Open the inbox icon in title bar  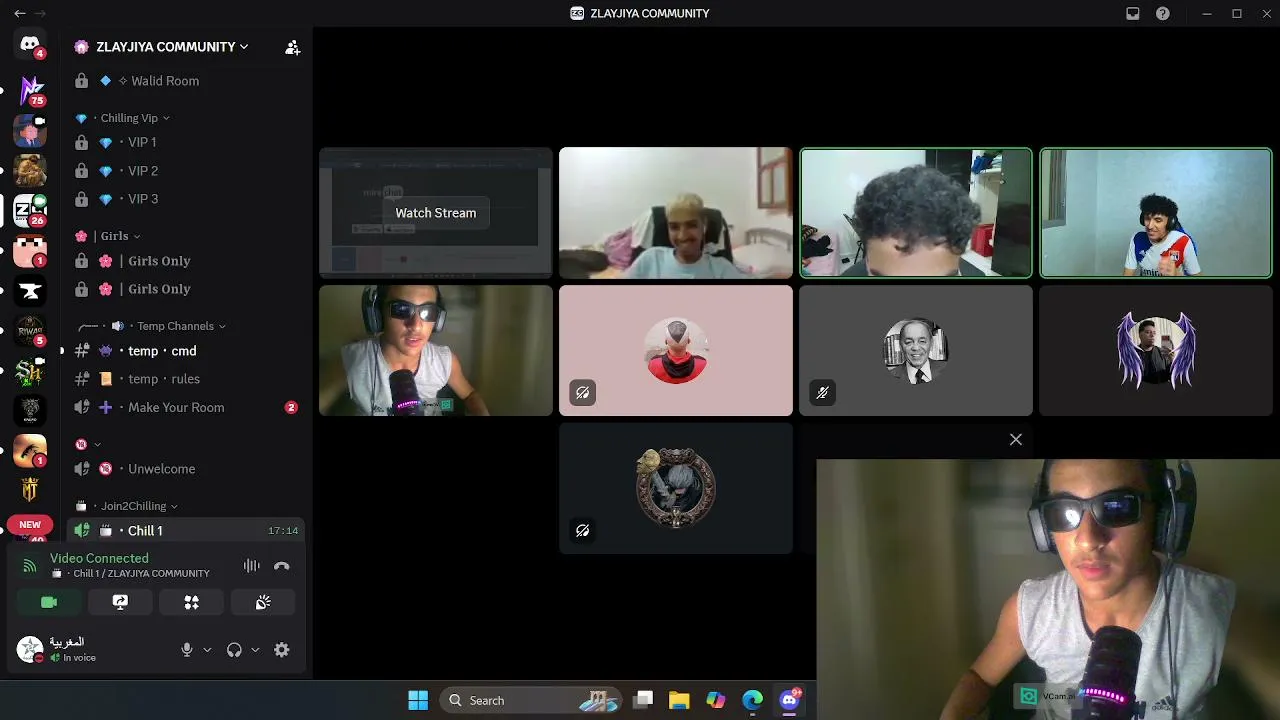click(x=1133, y=13)
